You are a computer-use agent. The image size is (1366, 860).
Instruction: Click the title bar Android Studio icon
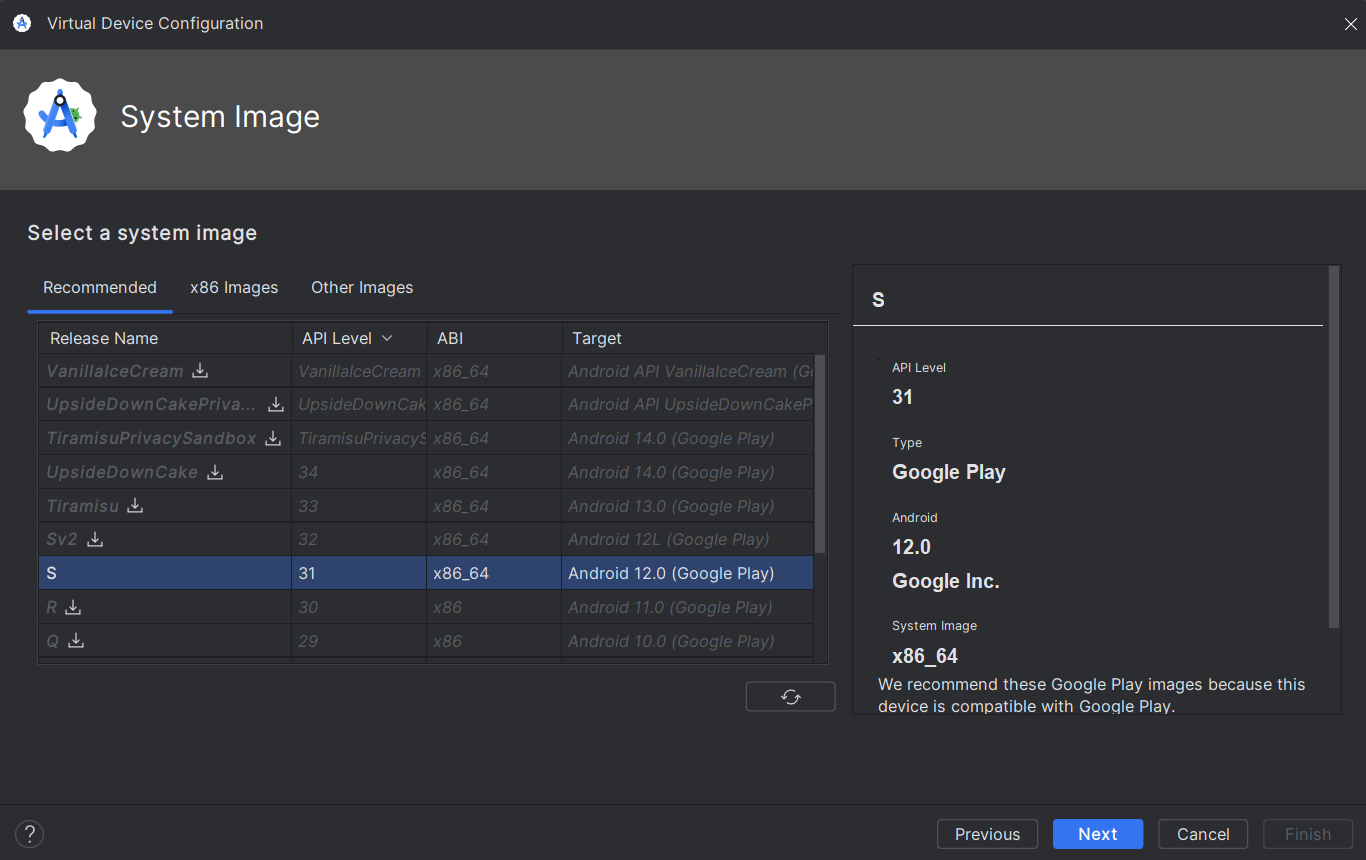point(22,23)
